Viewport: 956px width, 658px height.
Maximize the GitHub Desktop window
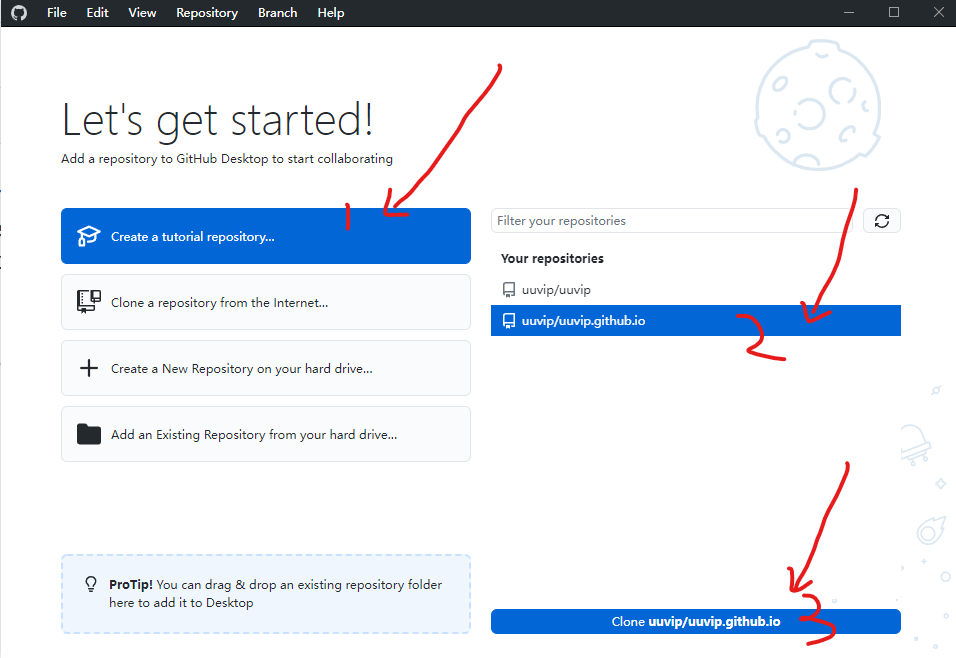[894, 13]
